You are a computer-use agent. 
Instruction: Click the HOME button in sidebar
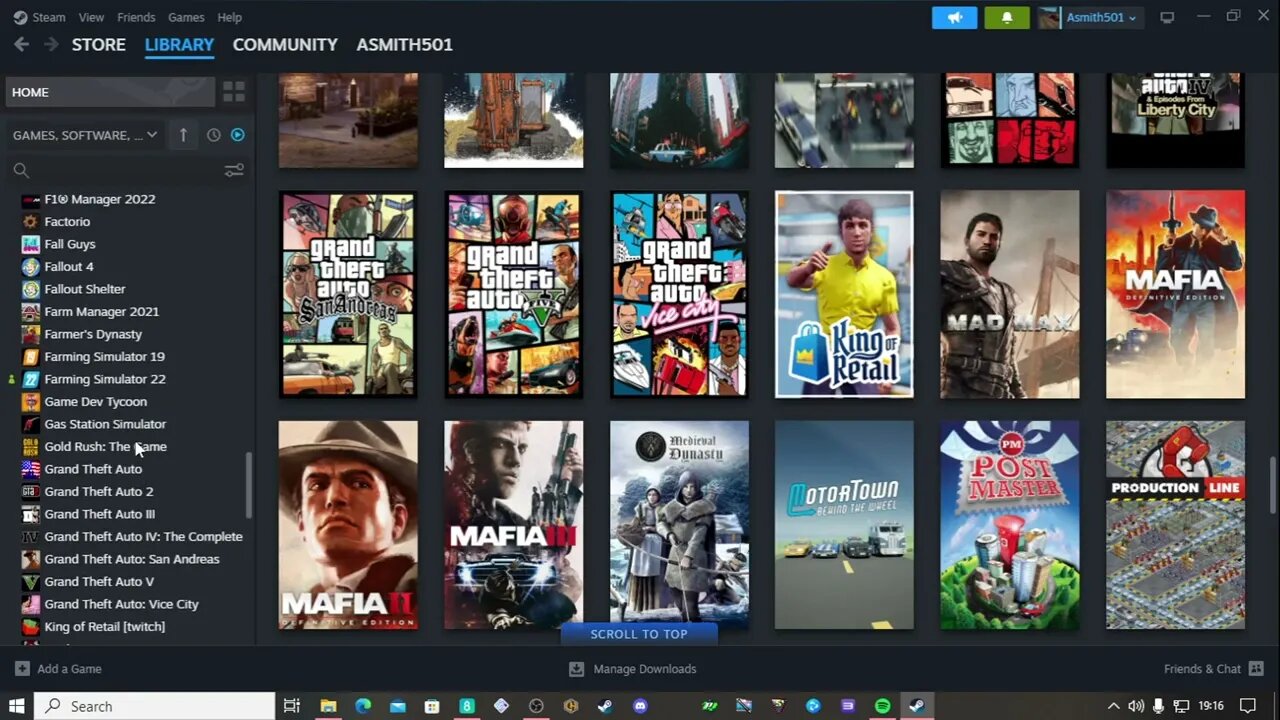click(110, 92)
